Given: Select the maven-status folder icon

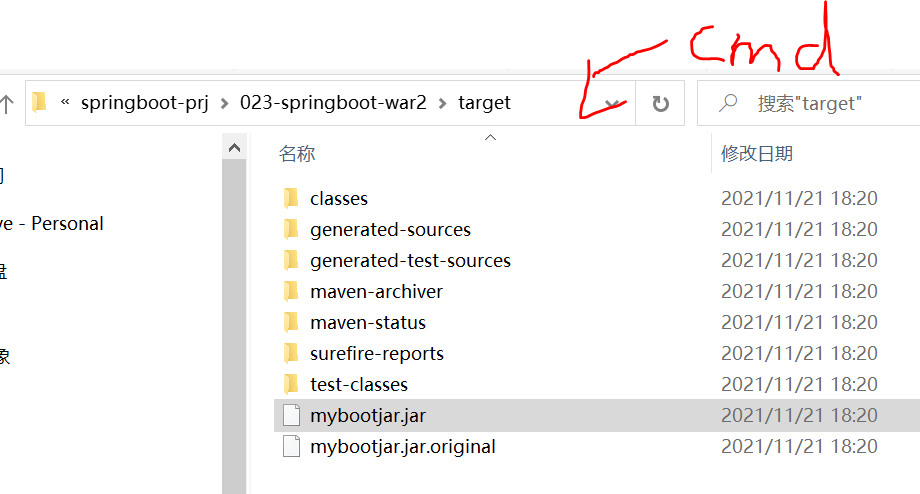Looking at the screenshot, I should pos(291,323).
